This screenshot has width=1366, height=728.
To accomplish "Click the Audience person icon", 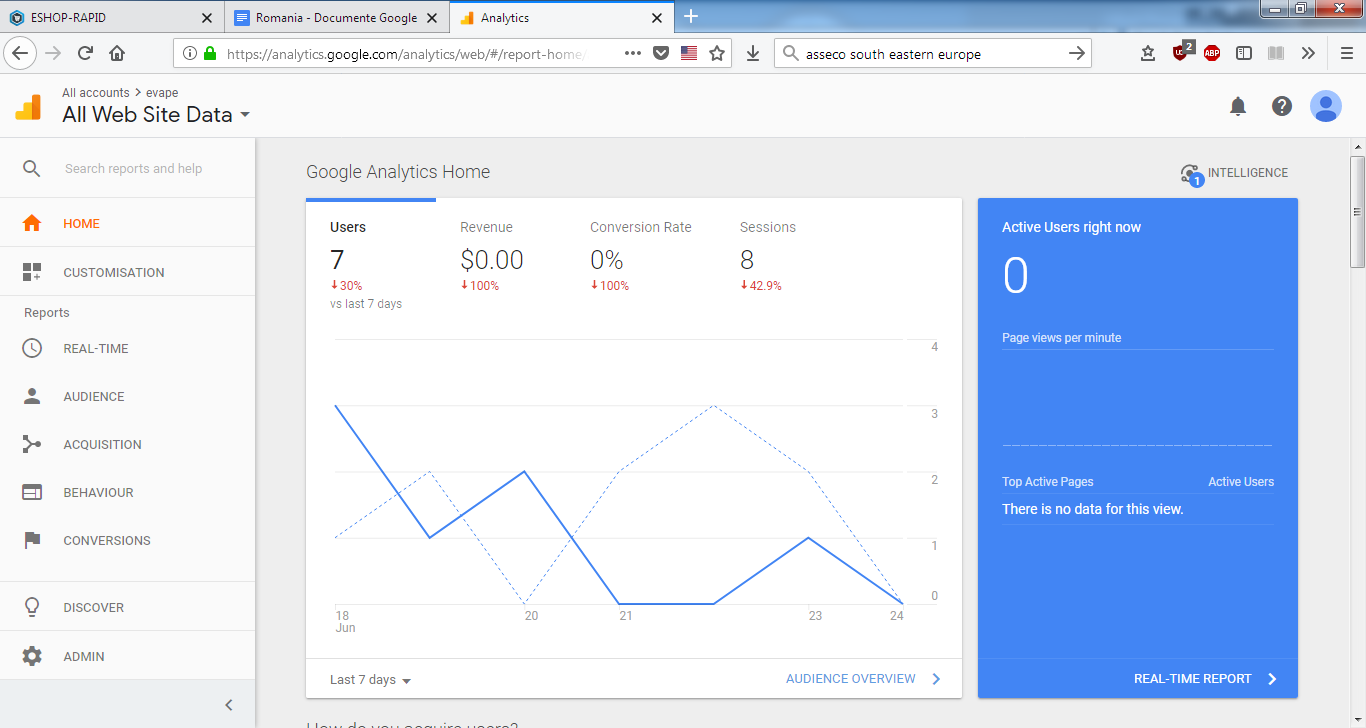I will coord(32,396).
